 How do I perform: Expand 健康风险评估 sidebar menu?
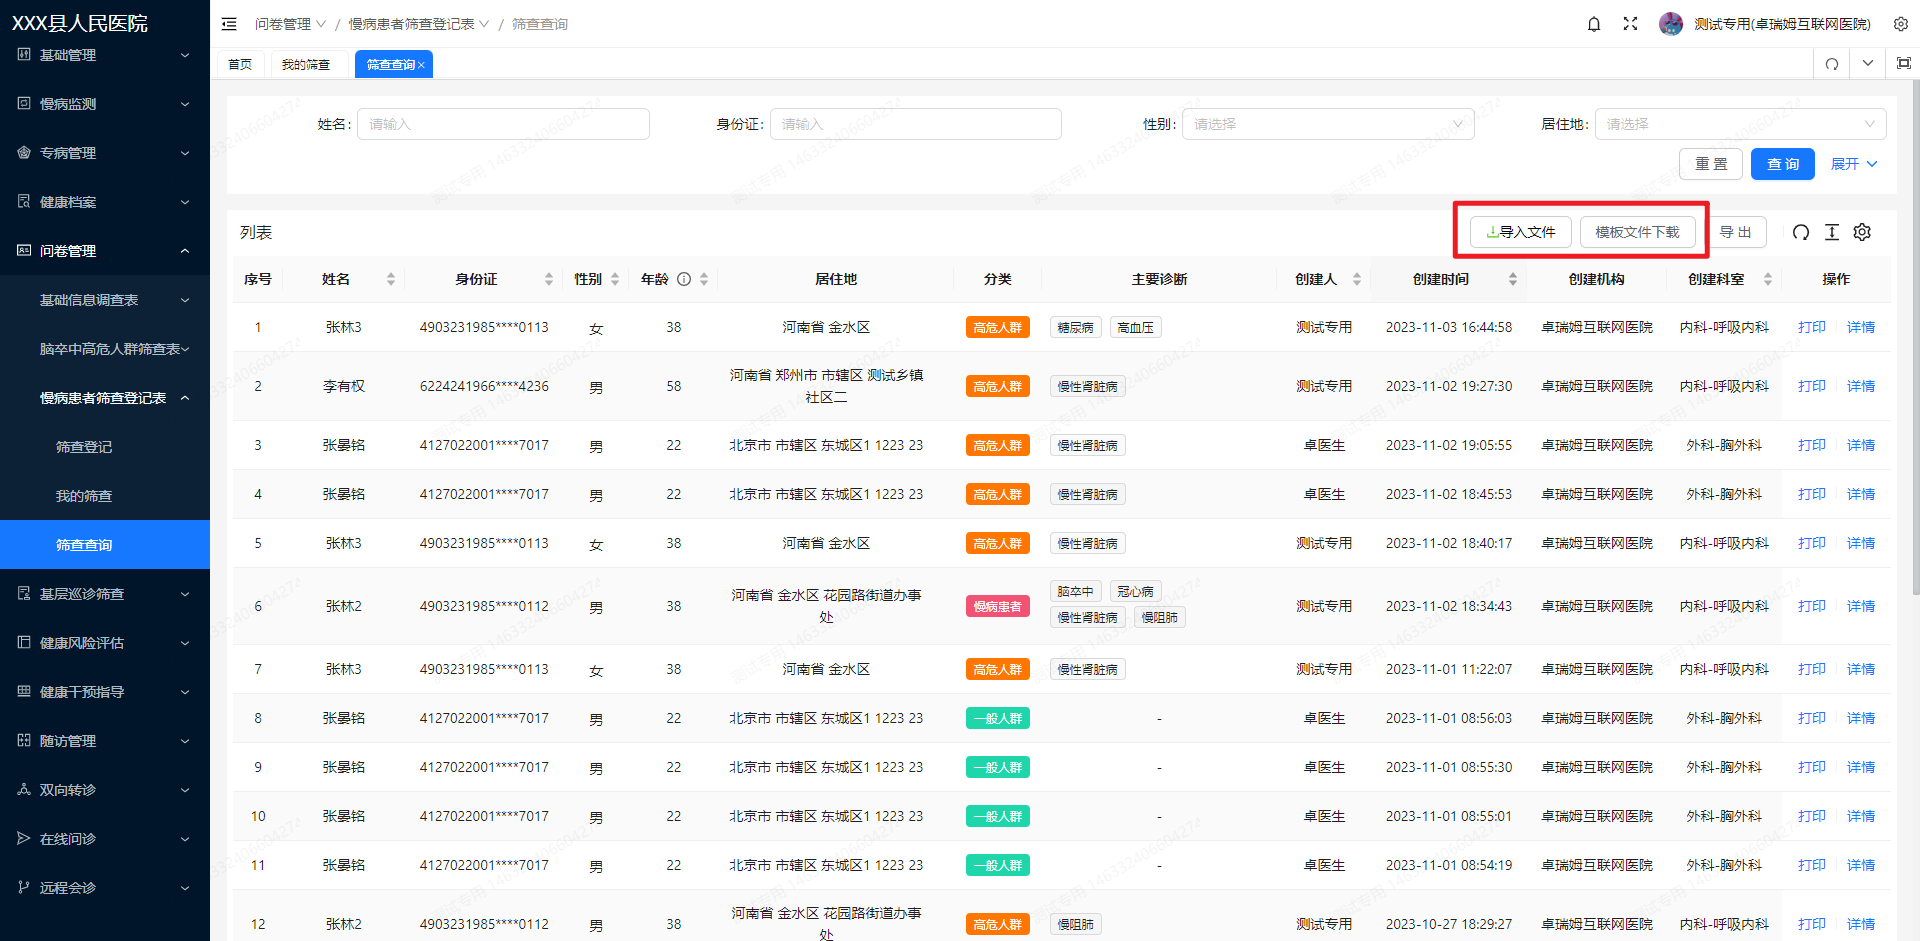105,643
